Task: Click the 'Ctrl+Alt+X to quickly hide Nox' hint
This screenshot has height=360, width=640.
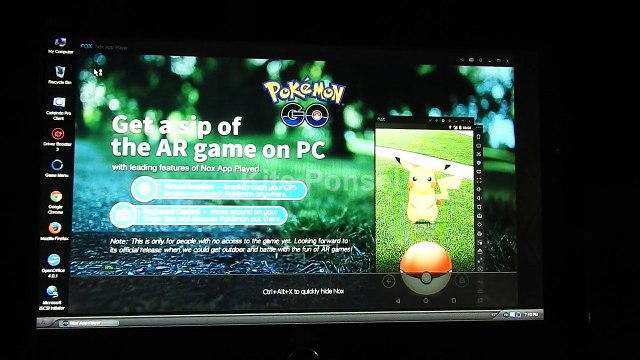Action: click(303, 291)
